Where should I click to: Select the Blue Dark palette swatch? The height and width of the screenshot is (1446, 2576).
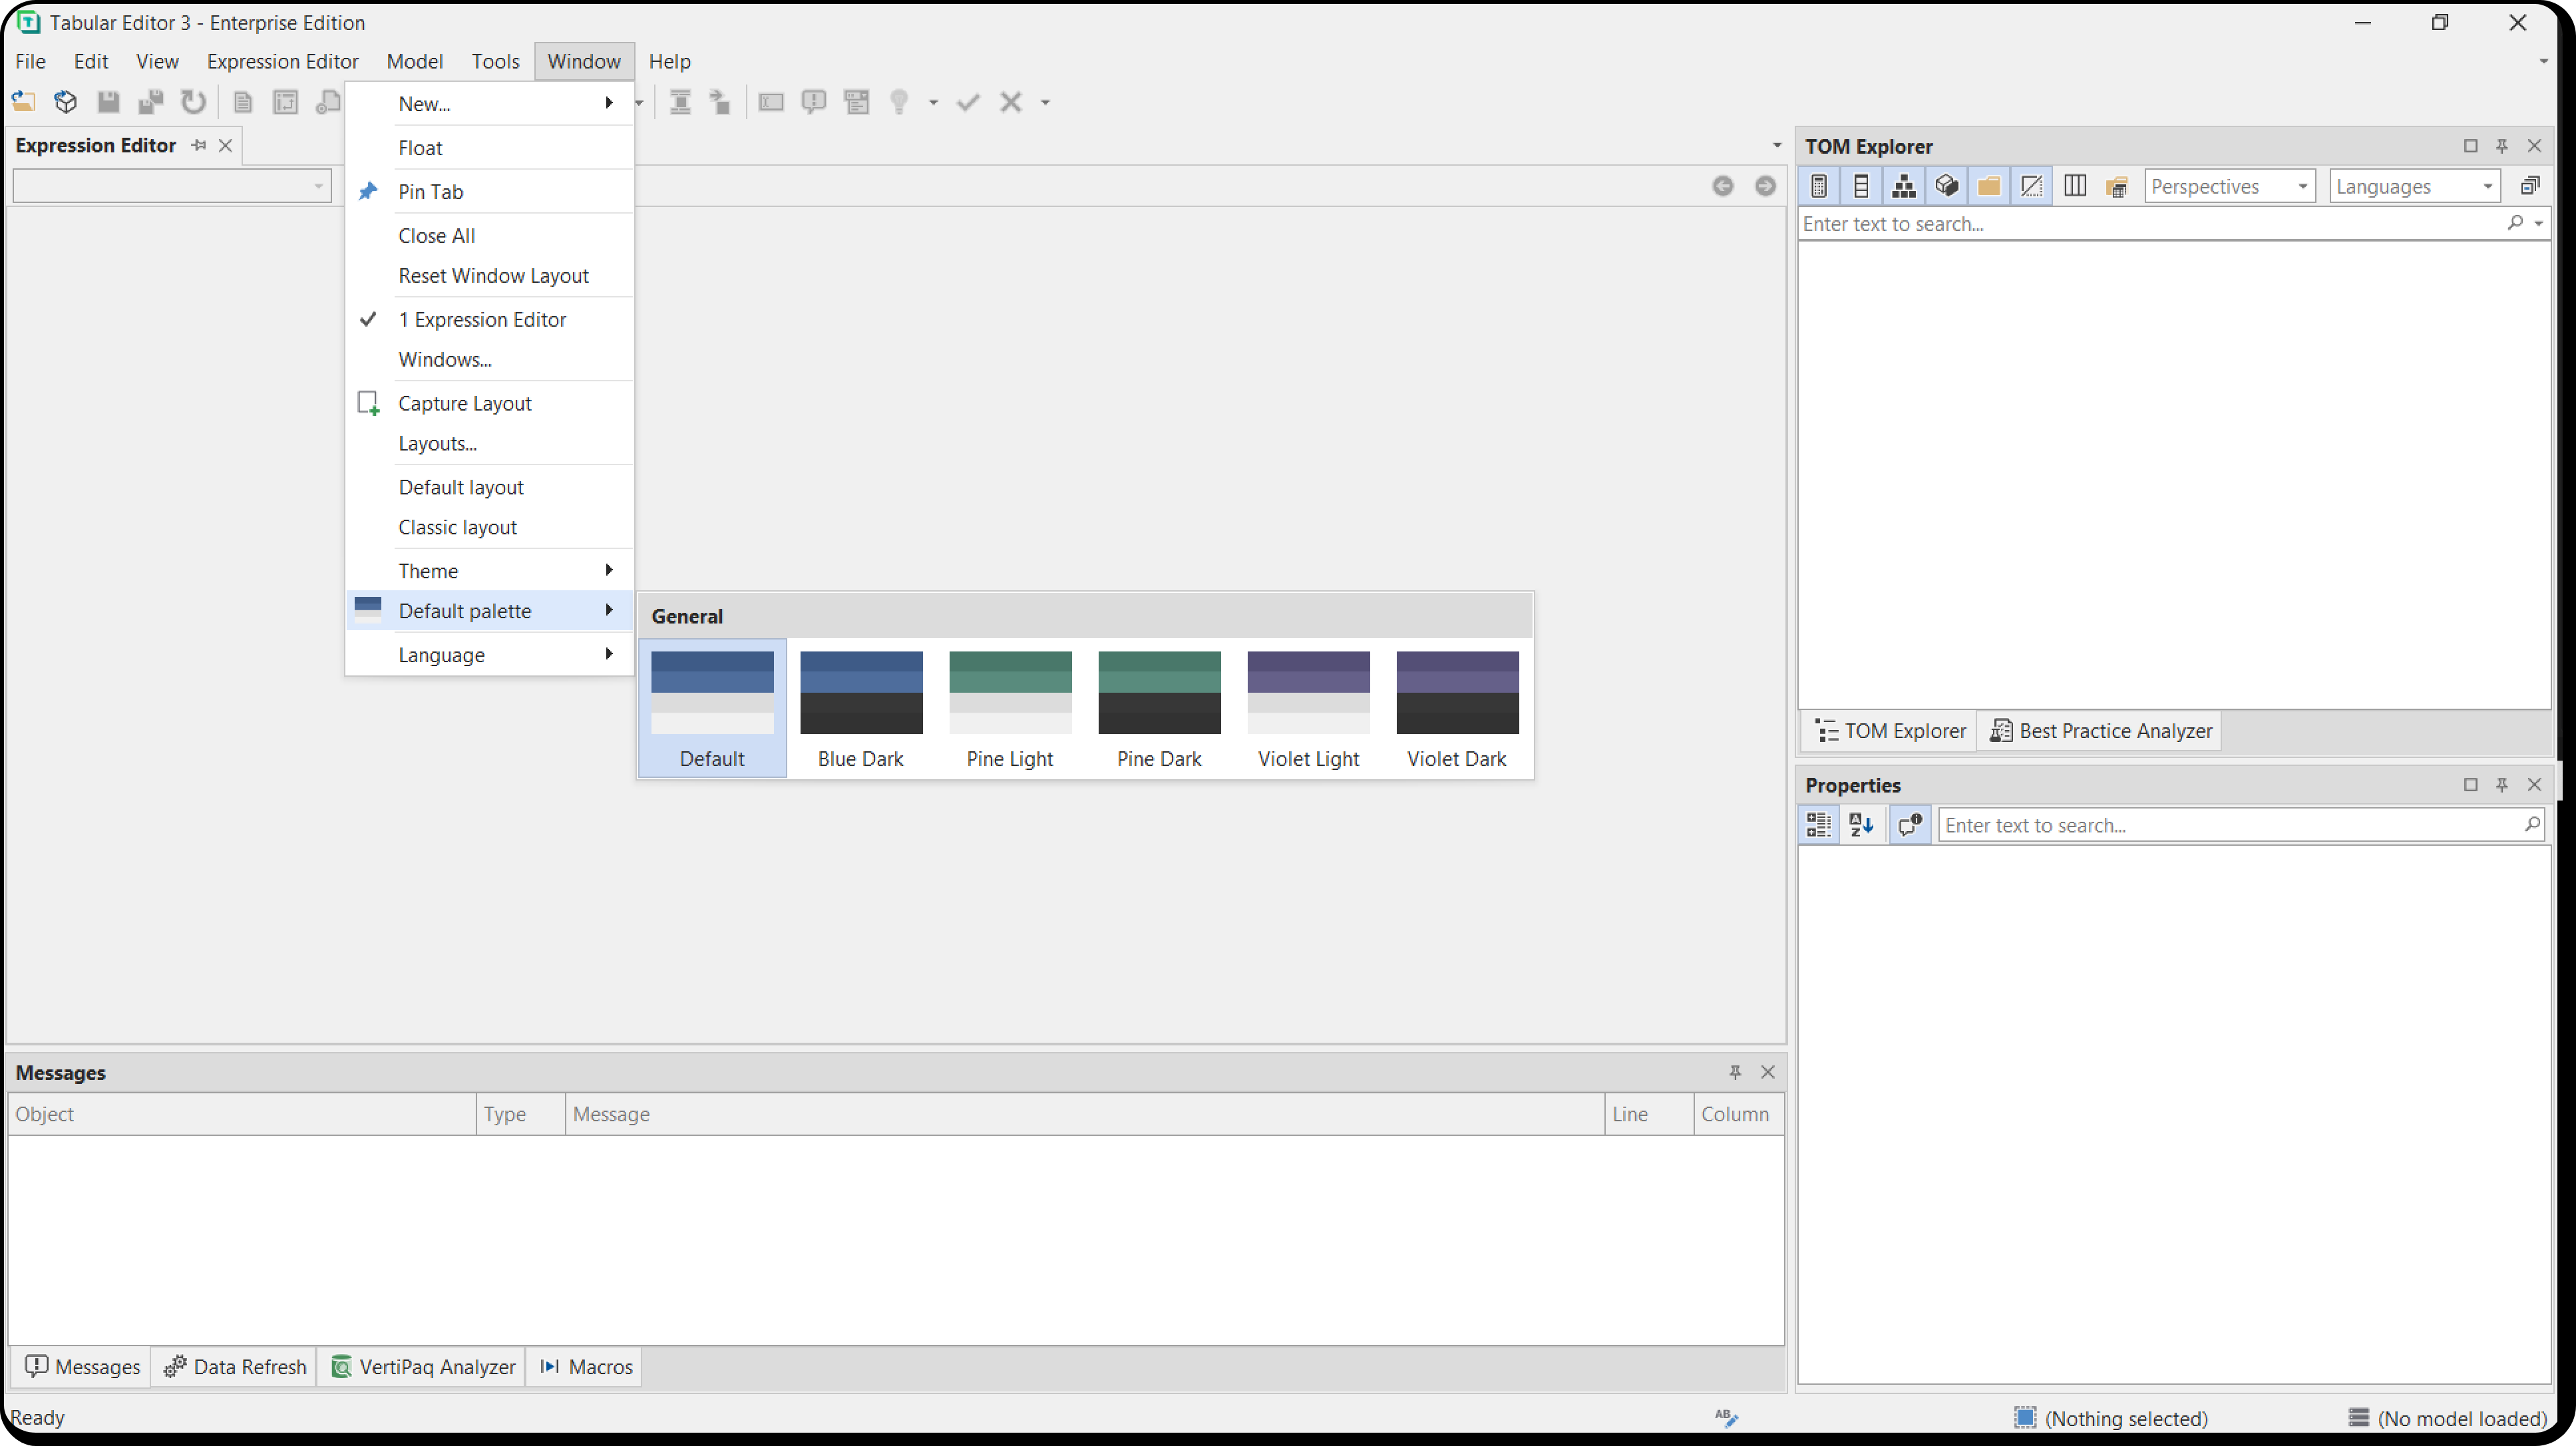pyautogui.click(x=861, y=708)
